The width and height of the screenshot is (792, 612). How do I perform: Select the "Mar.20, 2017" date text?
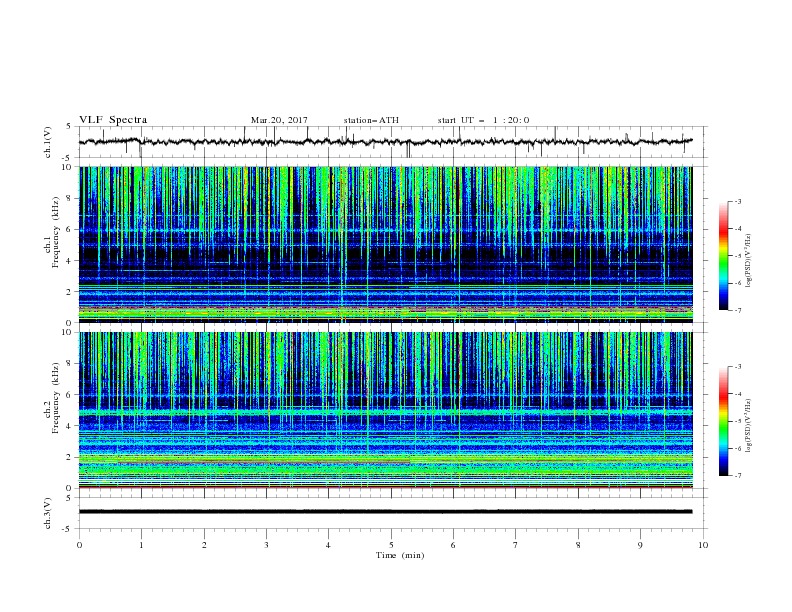(x=279, y=120)
